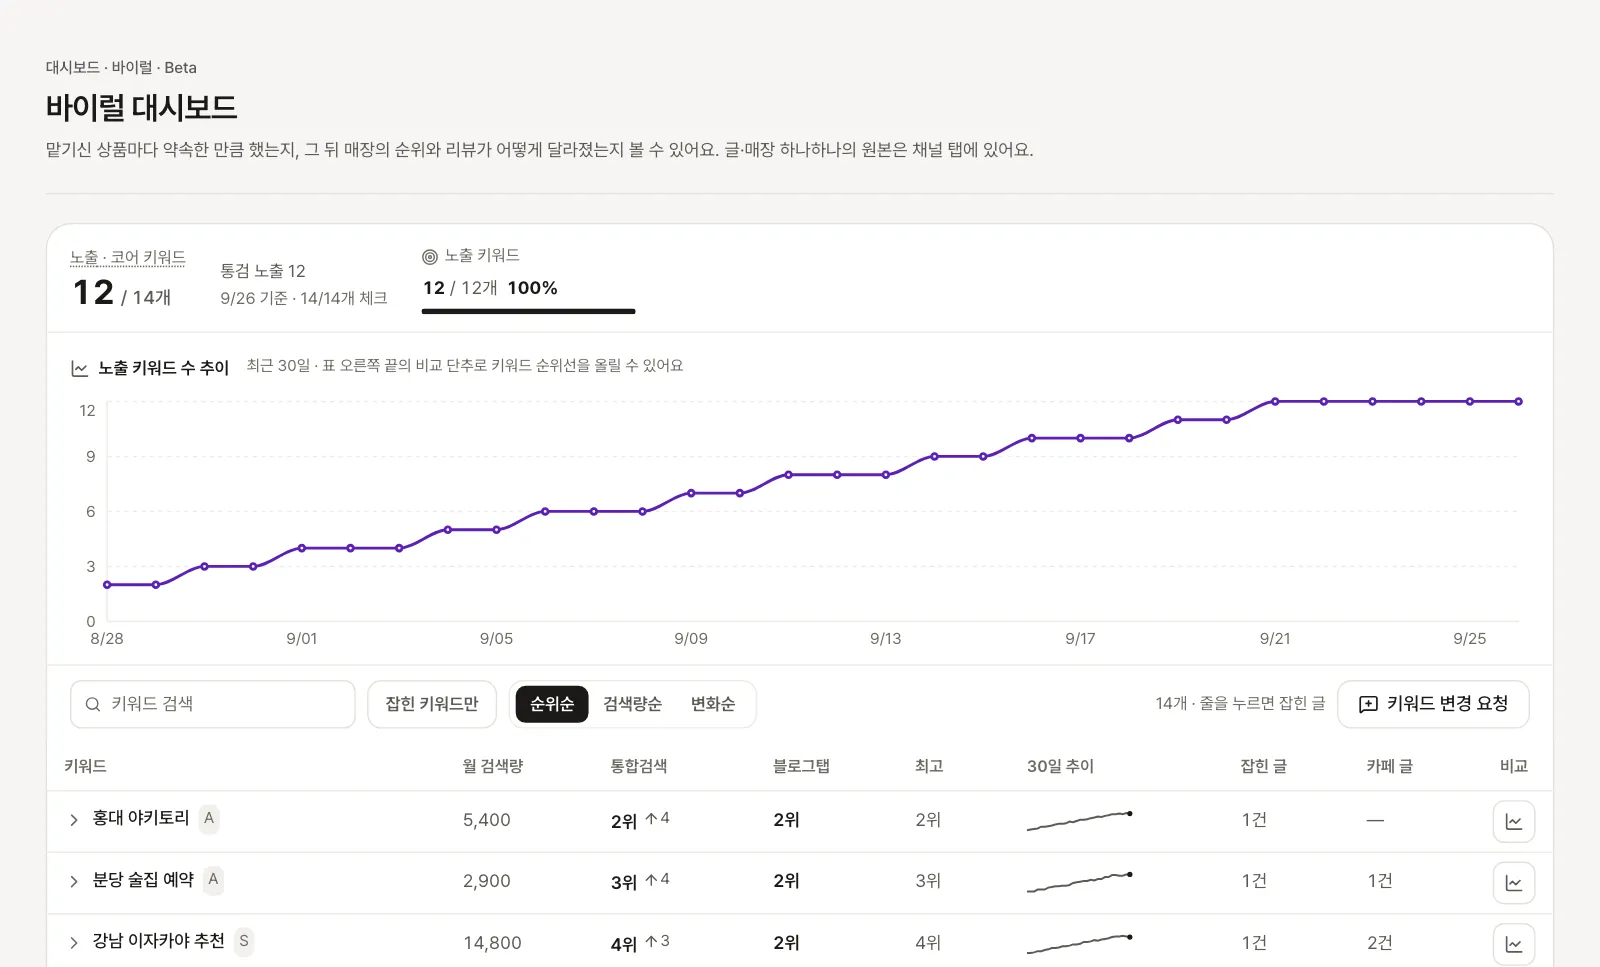Toggle the 잡힌 키워드만 filter
This screenshot has width=1600, height=967.
432,704
